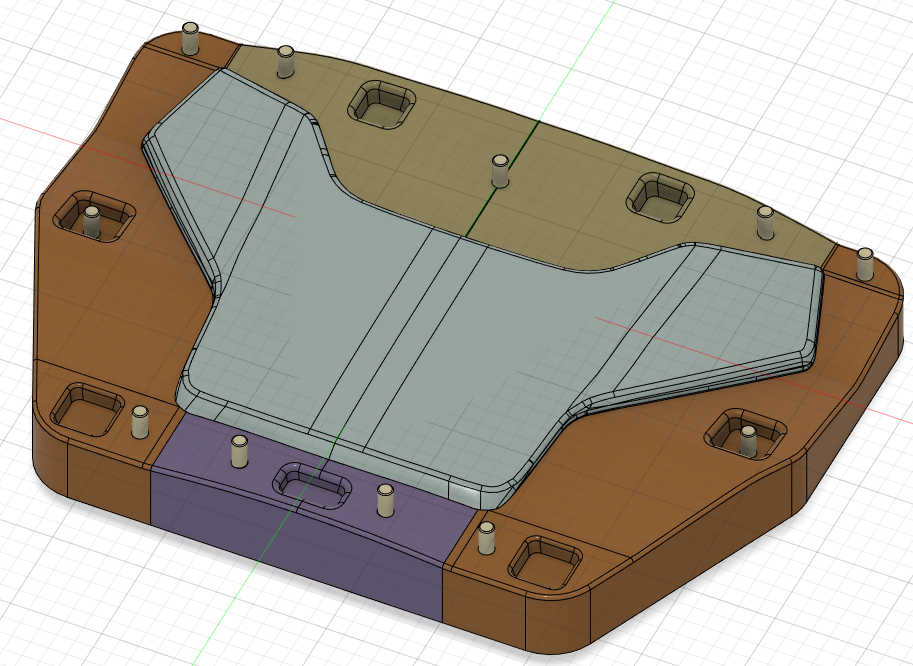
Task: Select the pin at the far-right brown corner
Action: pos(865,264)
